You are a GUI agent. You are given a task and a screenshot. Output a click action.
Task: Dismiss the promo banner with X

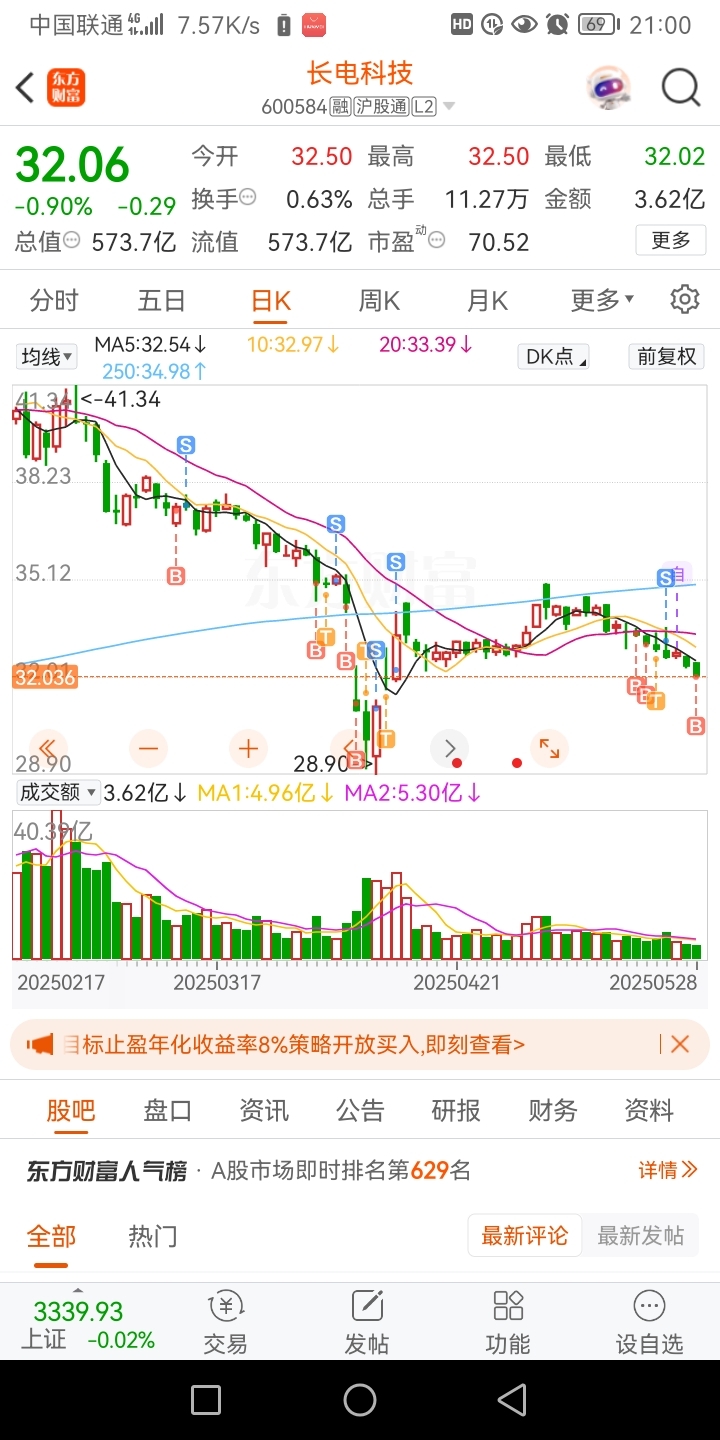click(680, 1045)
